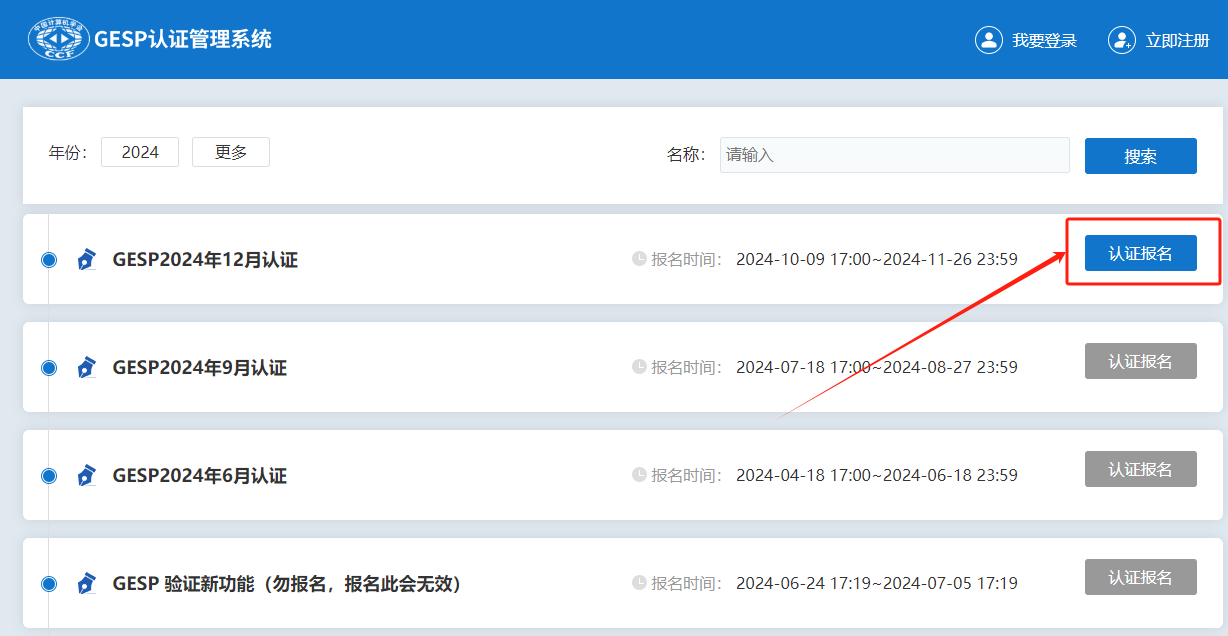The image size is (1228, 636).
Task: Expand more years with 更多
Action: 231,152
